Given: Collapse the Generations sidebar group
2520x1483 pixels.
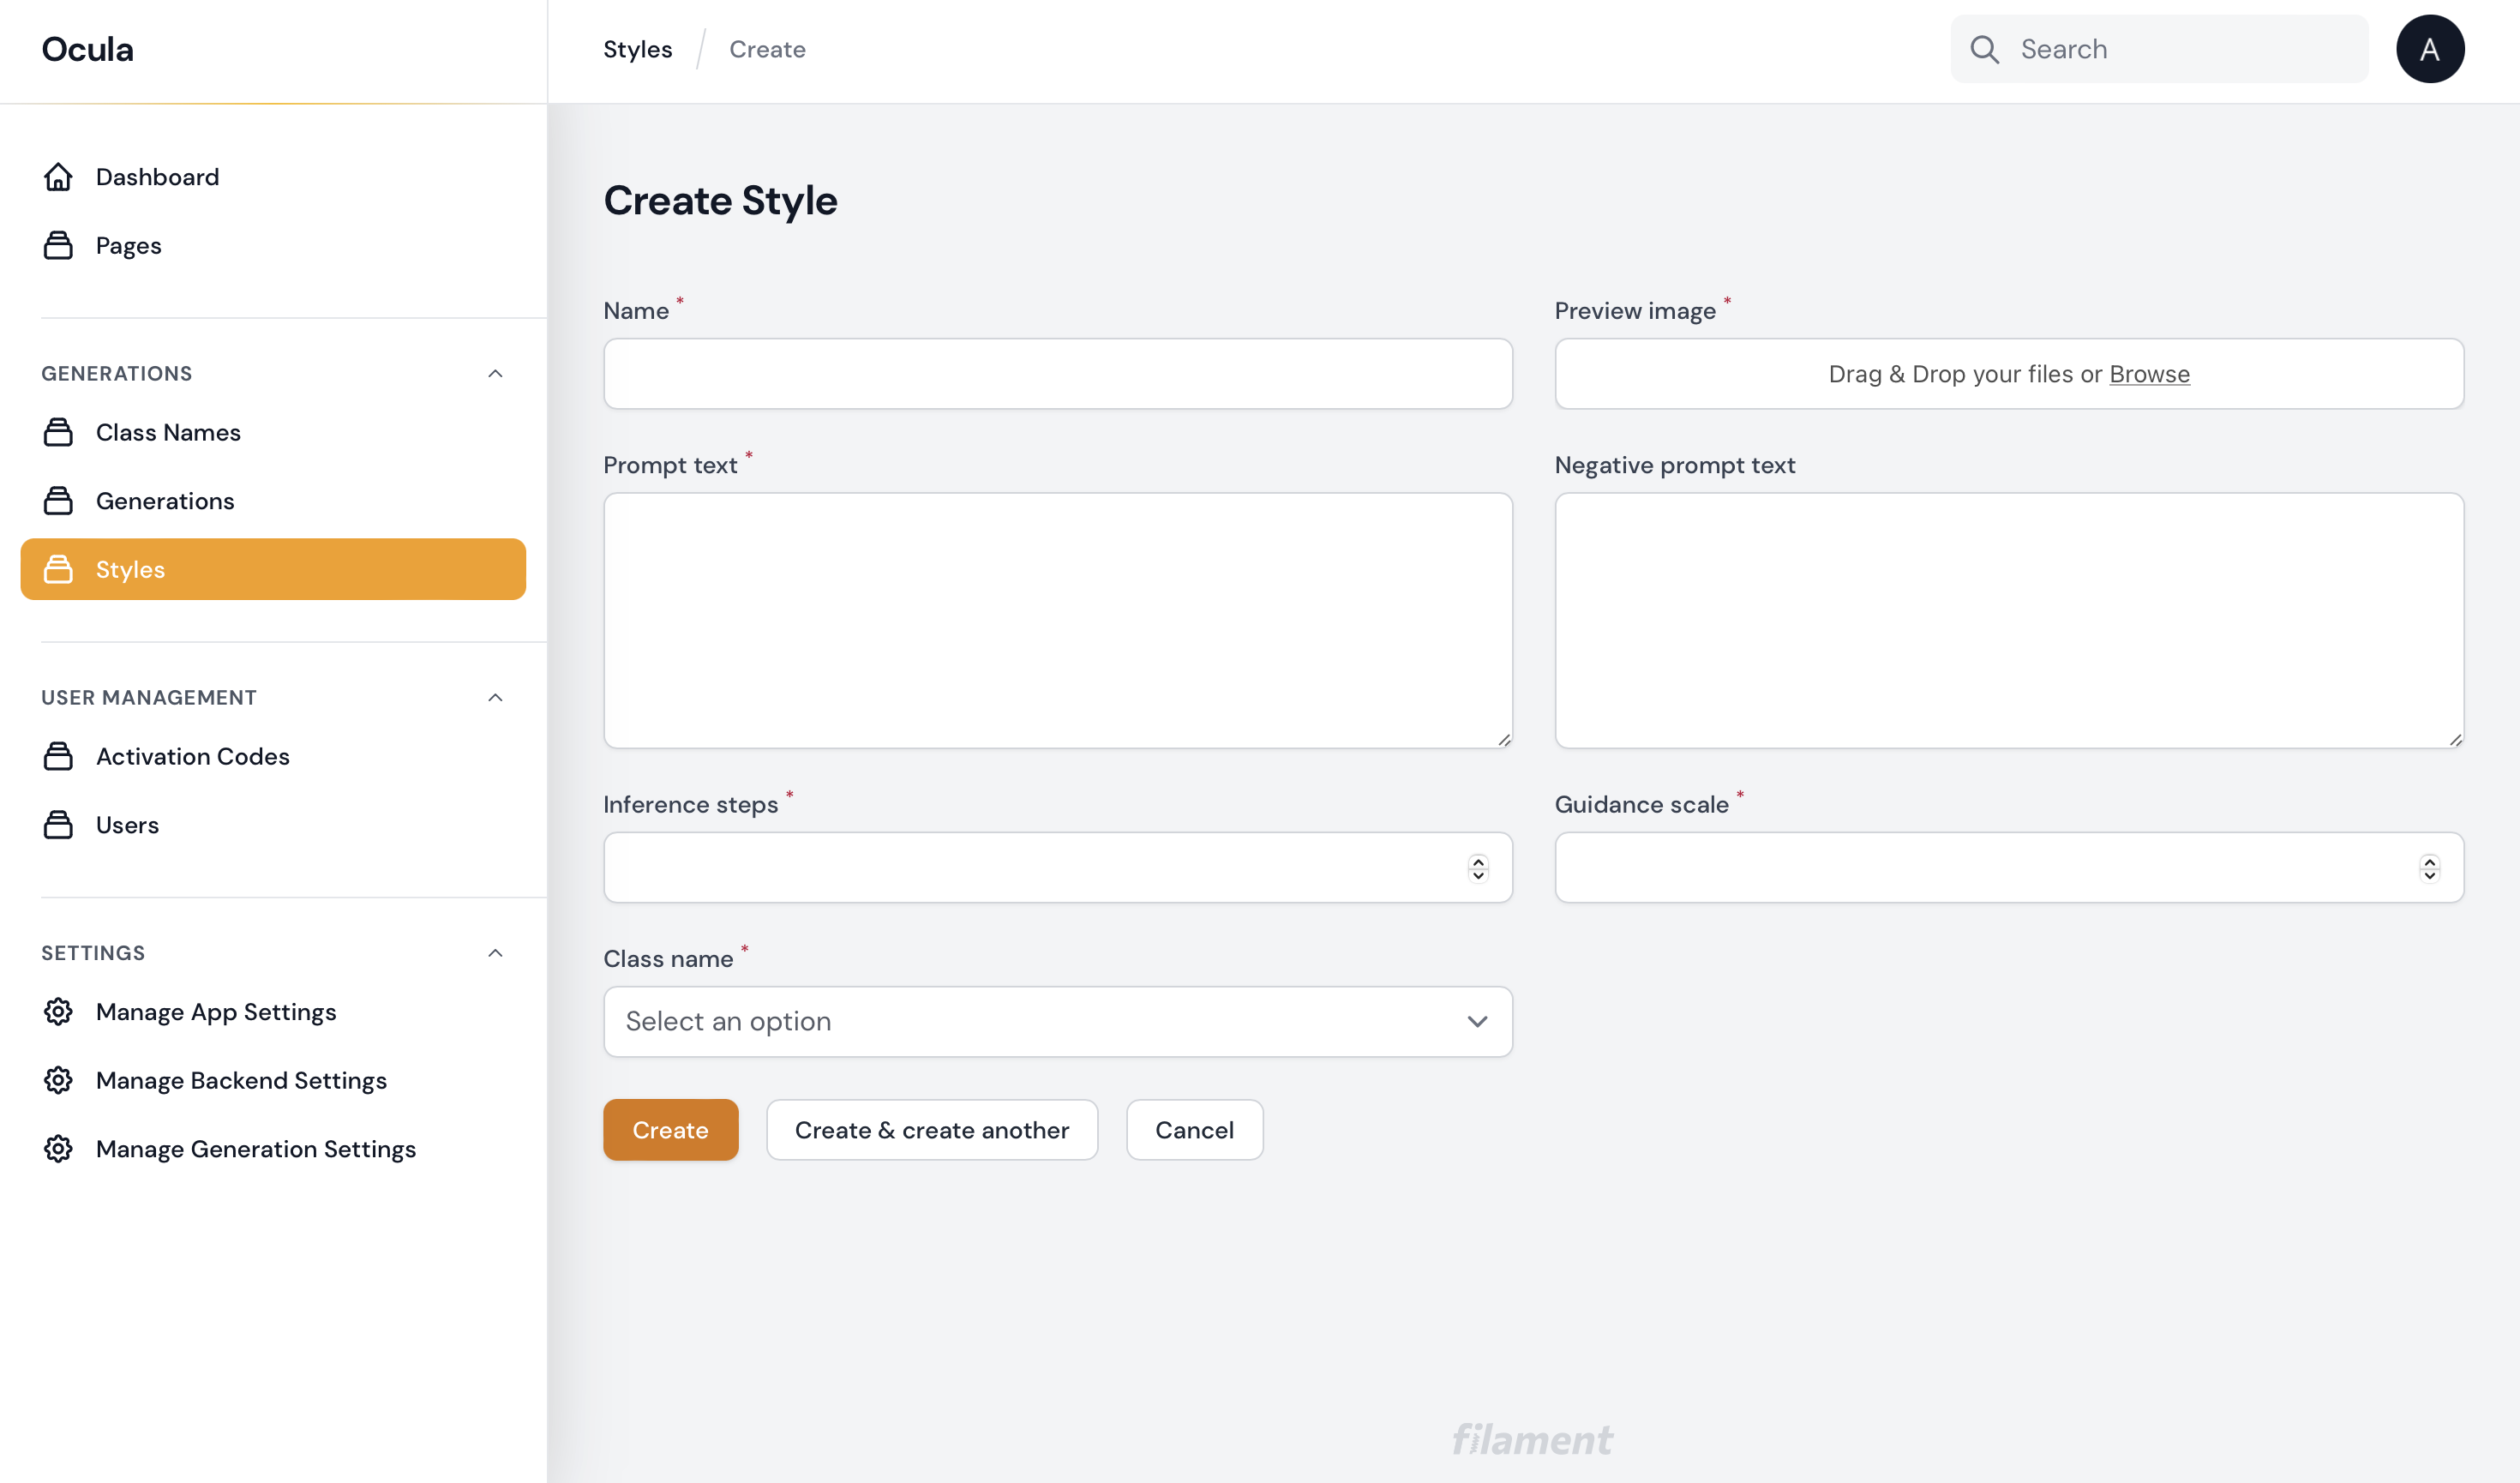Looking at the screenshot, I should [495, 374].
